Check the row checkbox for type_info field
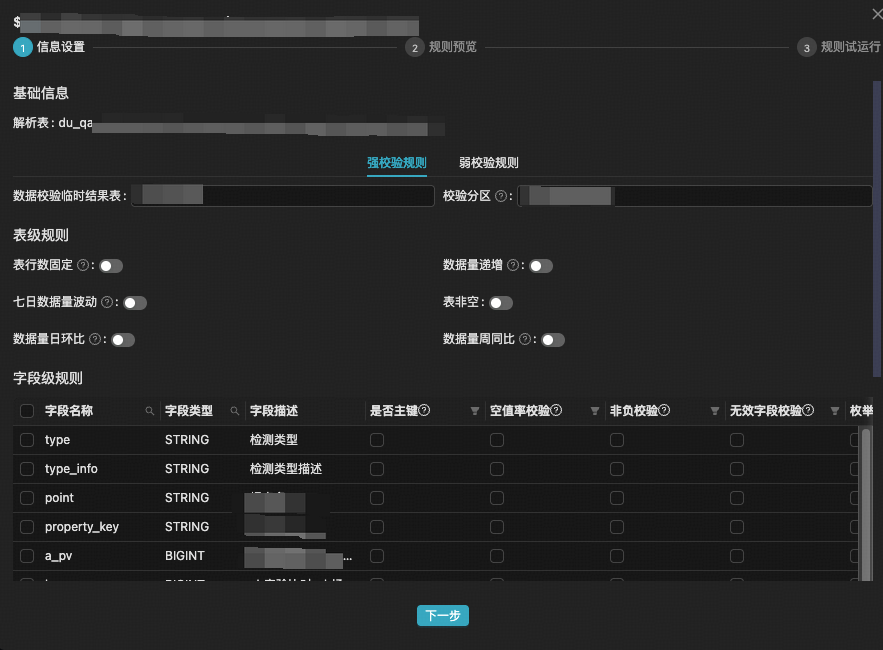The image size is (883, 650). 27,469
